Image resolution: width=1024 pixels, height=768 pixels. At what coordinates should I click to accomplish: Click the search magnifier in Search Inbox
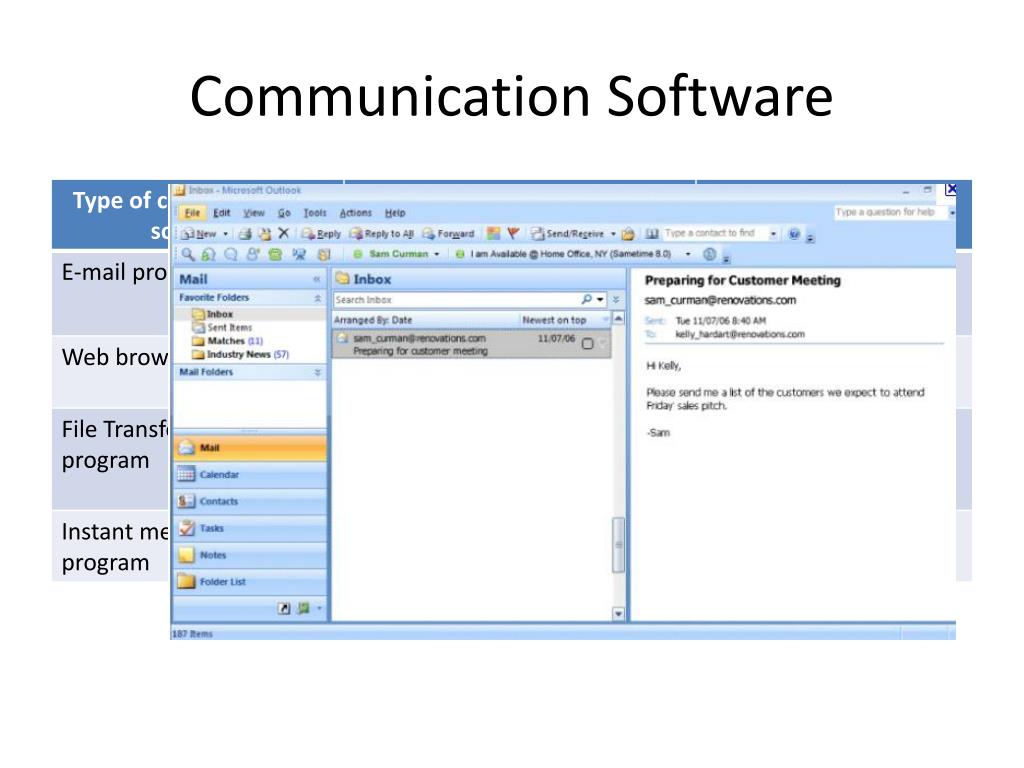pos(586,299)
